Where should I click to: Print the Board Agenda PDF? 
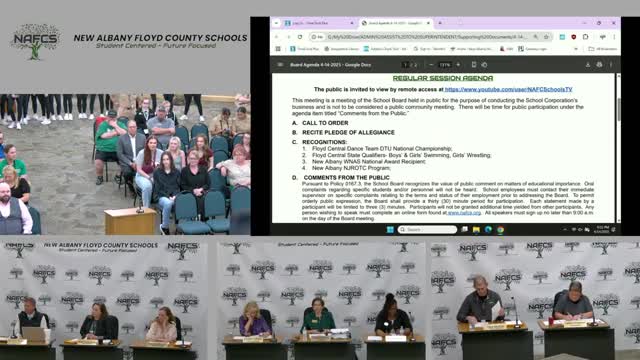[599, 64]
